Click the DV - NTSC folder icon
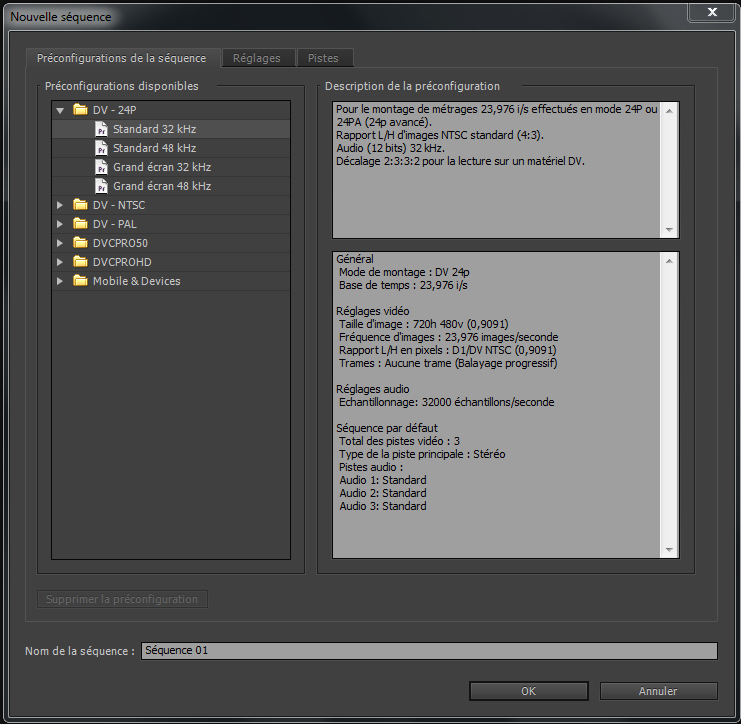The width and height of the screenshot is (741, 724). [80, 205]
